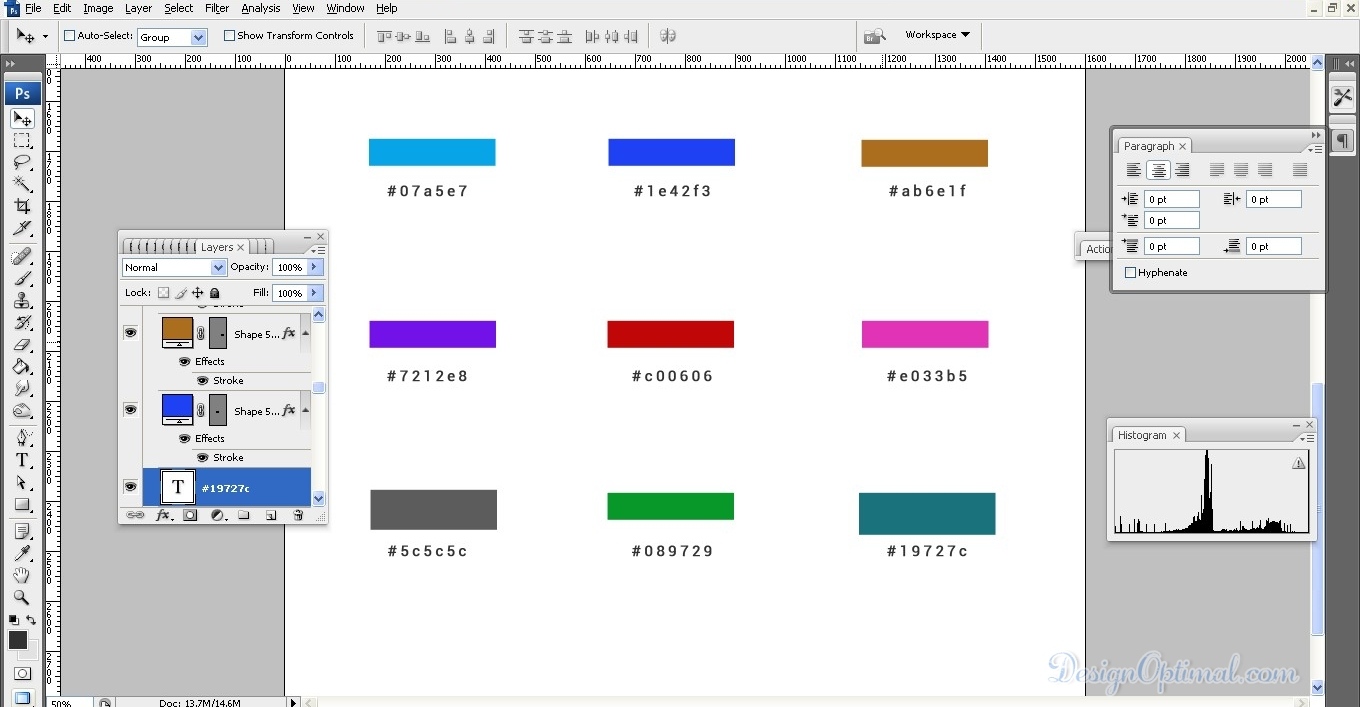
Task: Open the layer Fill slider arrow
Action: tap(315, 293)
